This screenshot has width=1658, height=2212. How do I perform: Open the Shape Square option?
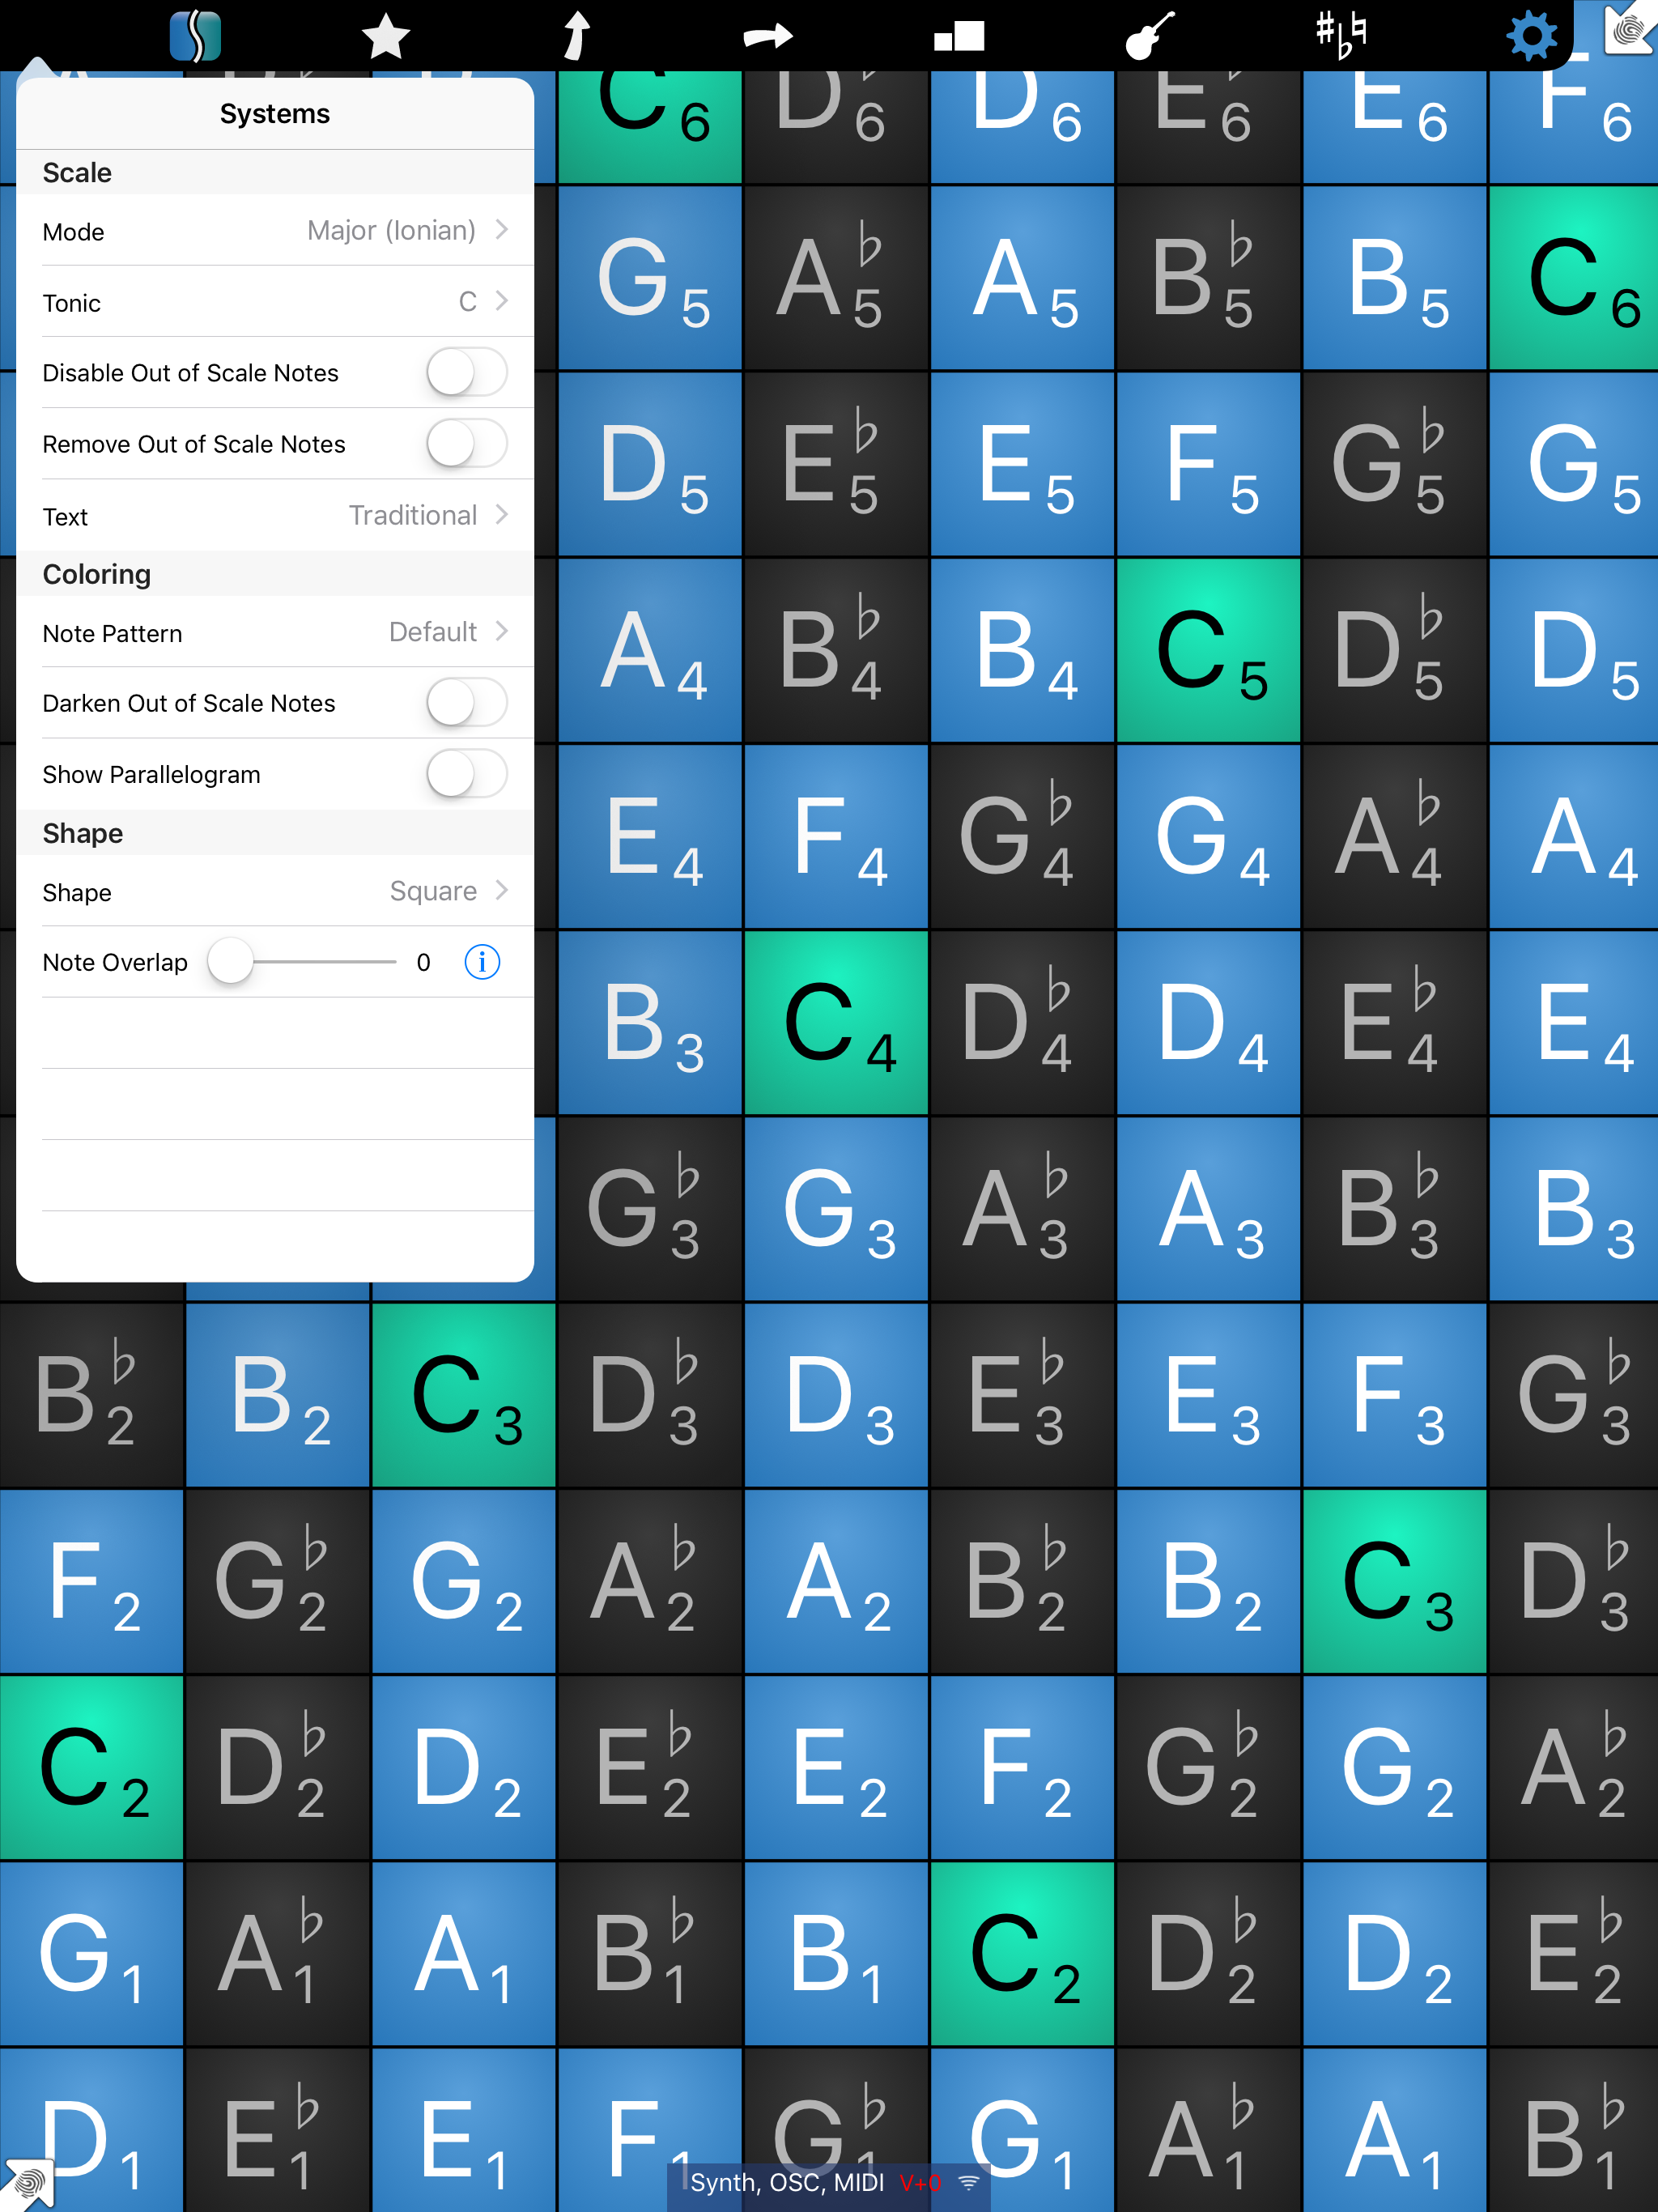[275, 892]
